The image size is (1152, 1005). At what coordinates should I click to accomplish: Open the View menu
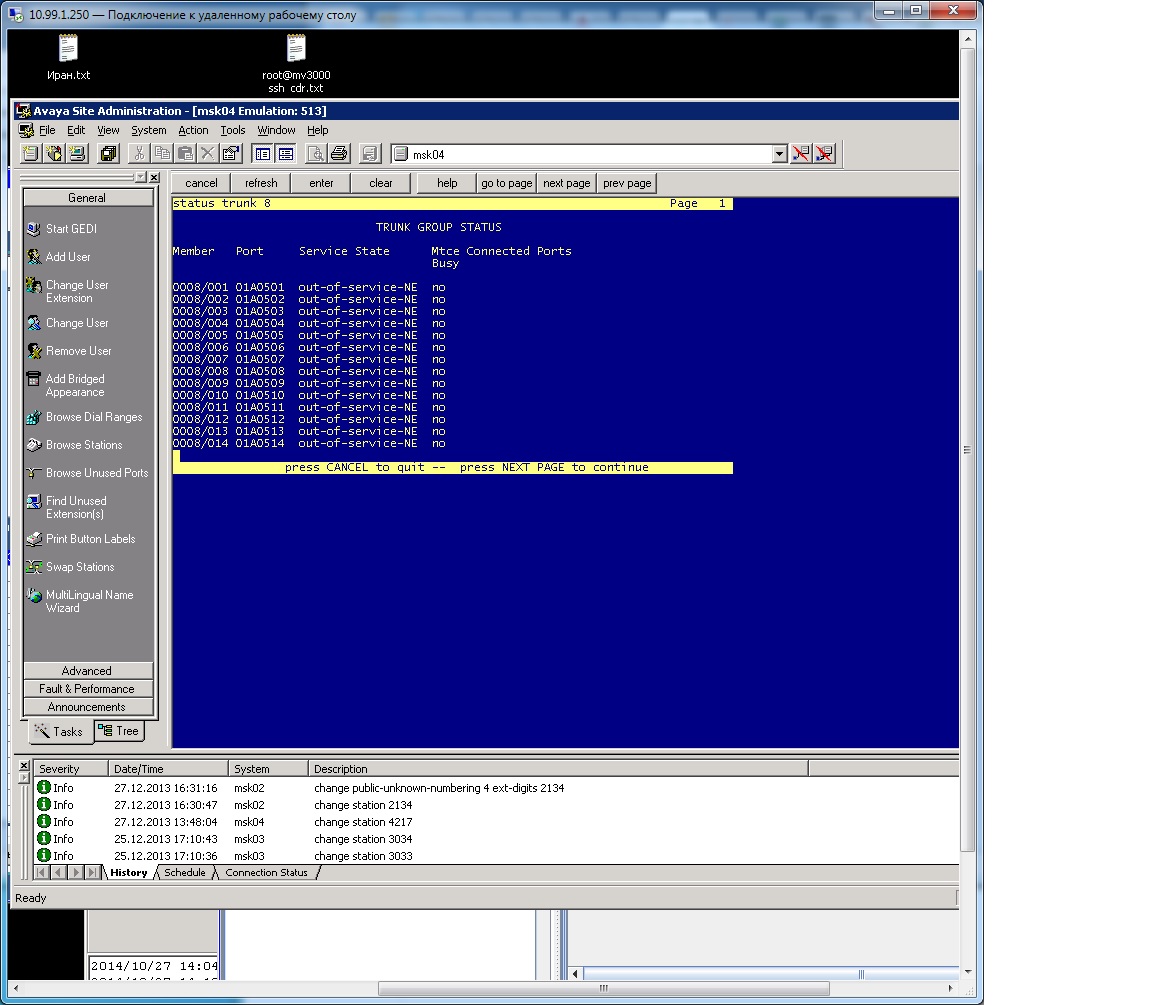[108, 130]
